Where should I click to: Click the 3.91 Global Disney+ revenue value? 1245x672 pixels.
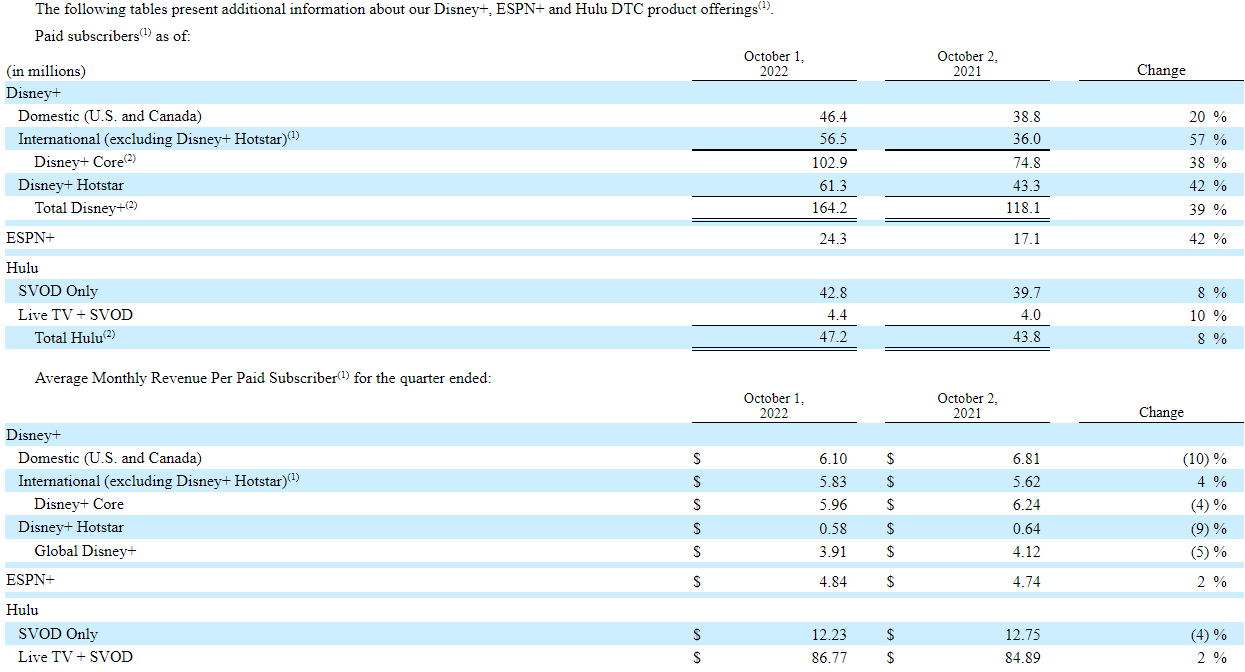pos(833,551)
